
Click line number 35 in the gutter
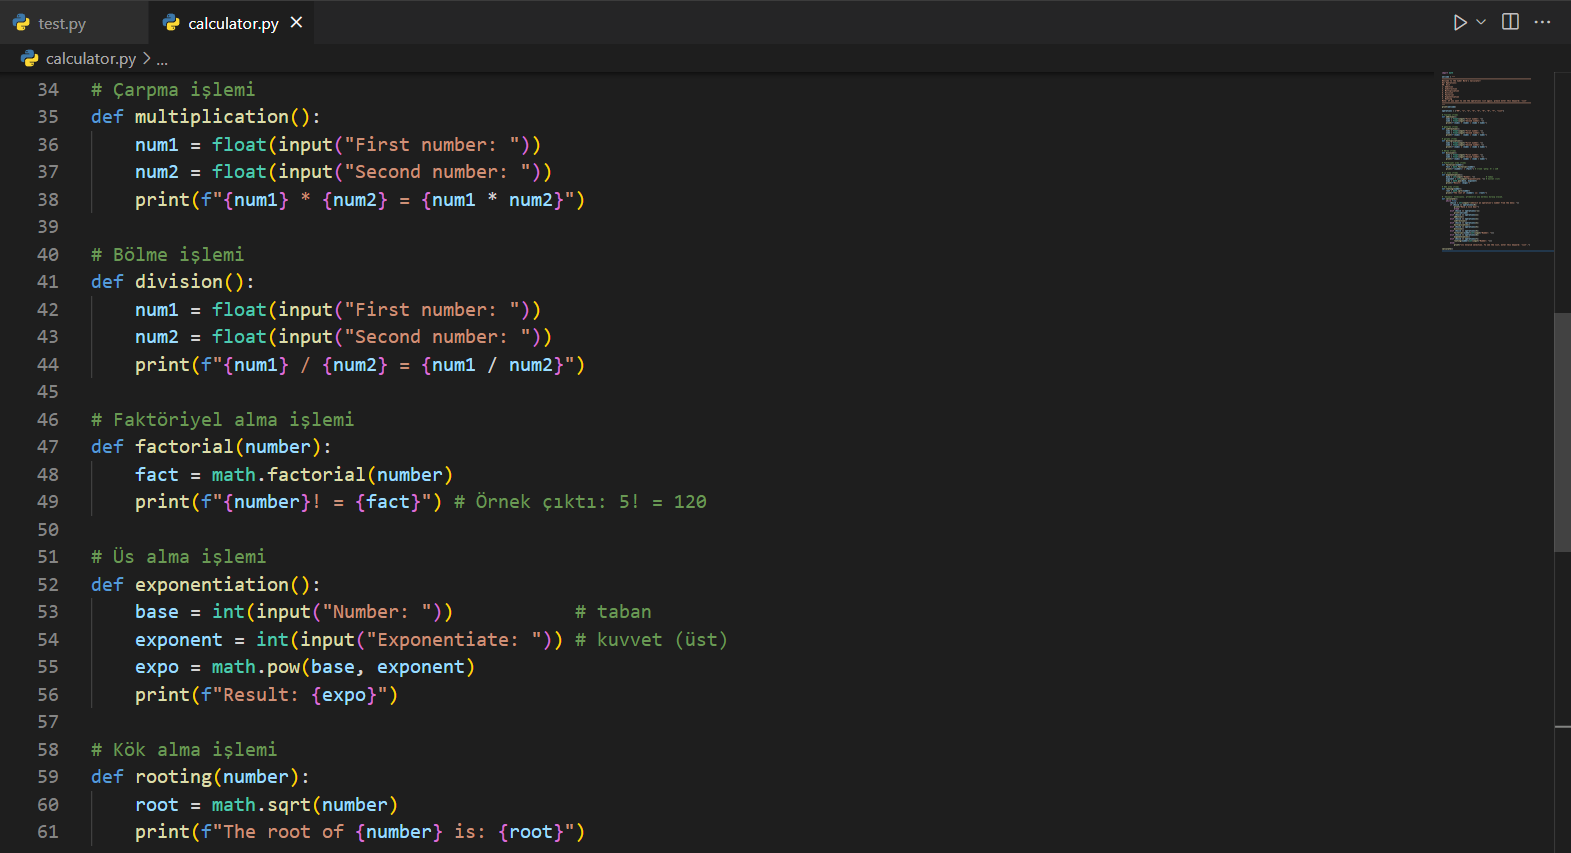(x=48, y=117)
